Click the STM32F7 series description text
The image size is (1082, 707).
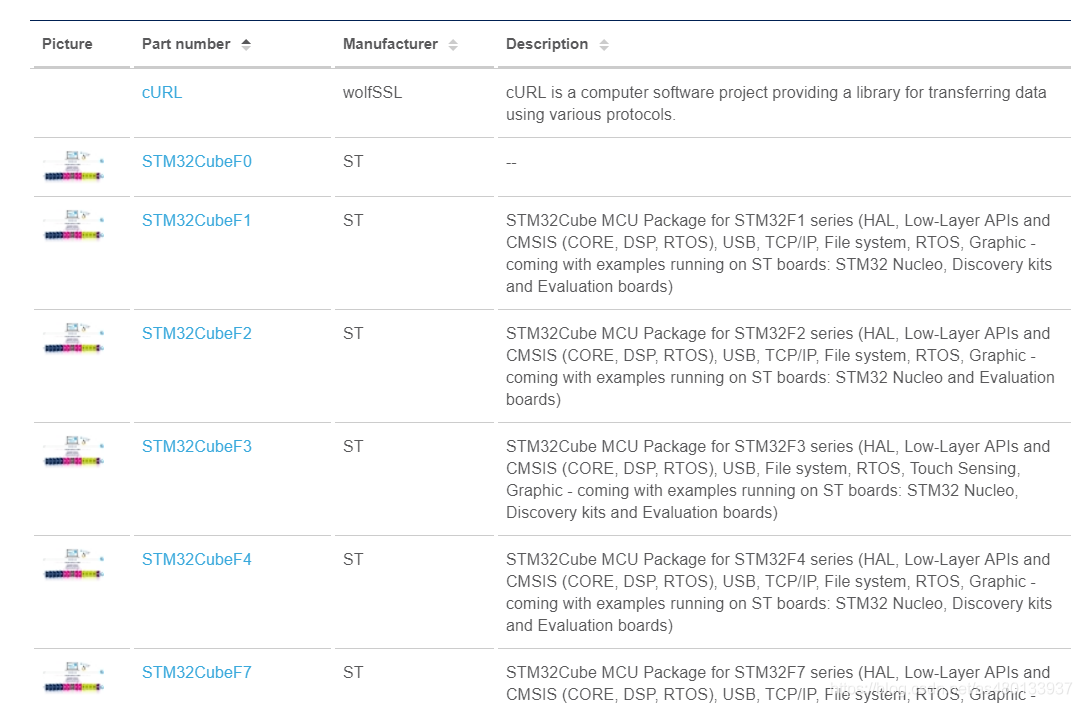click(x=778, y=684)
